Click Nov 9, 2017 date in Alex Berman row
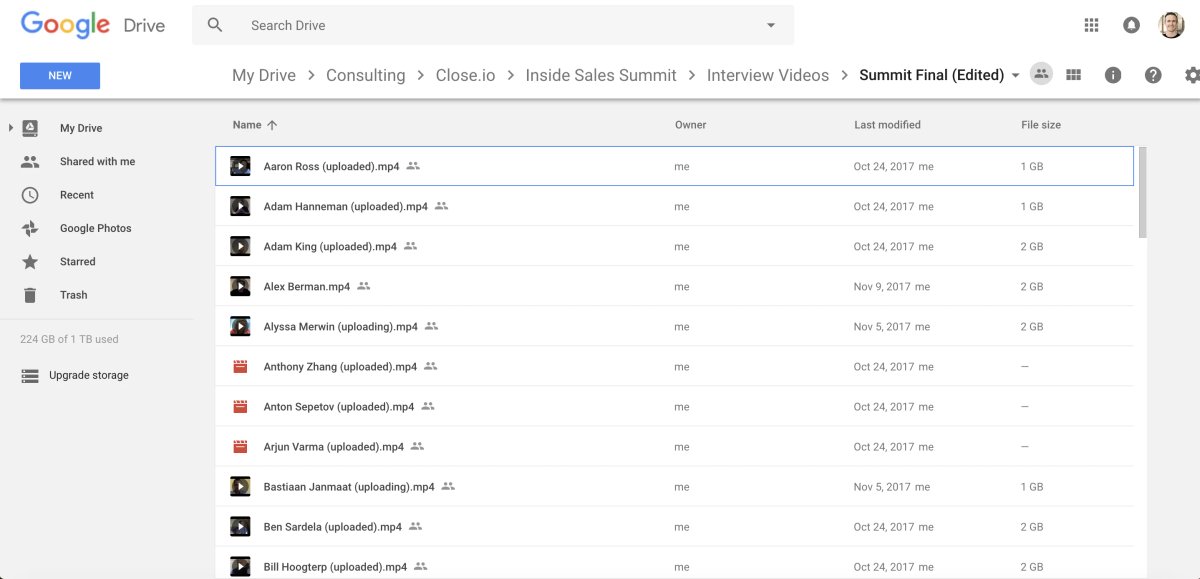This screenshot has height=579, width=1200. (x=882, y=286)
